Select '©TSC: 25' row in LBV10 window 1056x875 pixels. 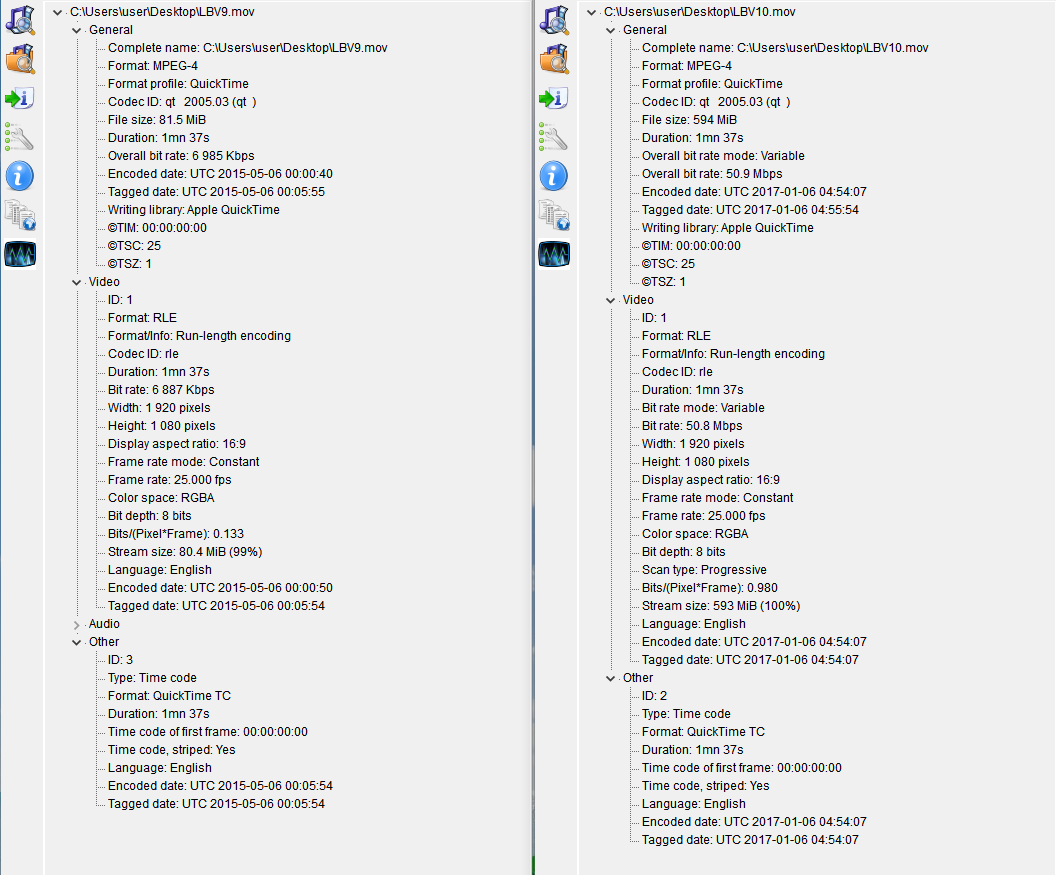pos(668,264)
